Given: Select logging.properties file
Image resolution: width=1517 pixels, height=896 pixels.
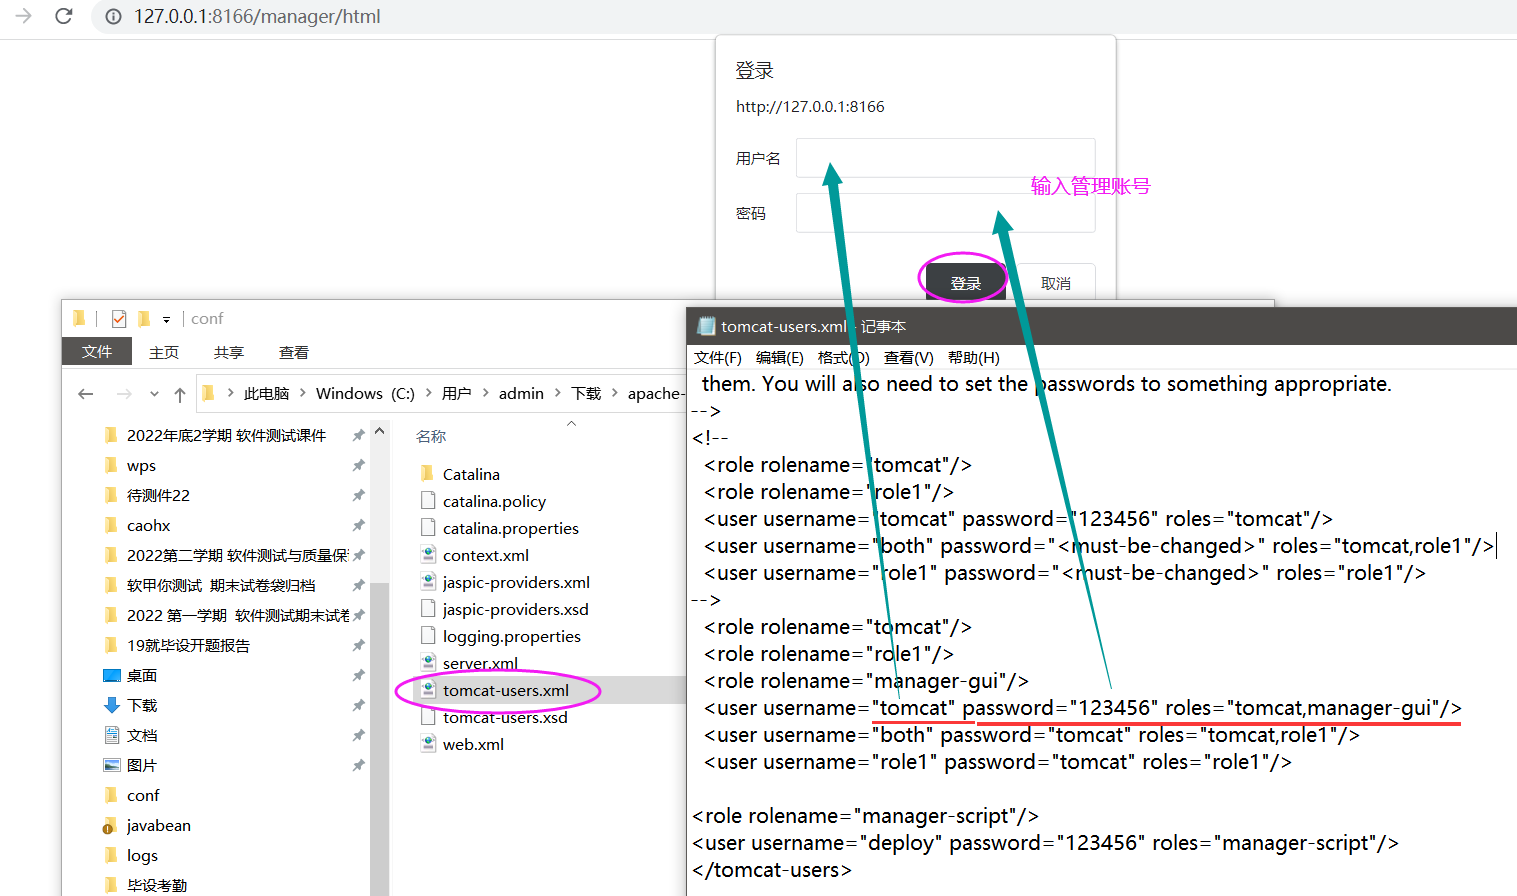Looking at the screenshot, I should (511, 636).
